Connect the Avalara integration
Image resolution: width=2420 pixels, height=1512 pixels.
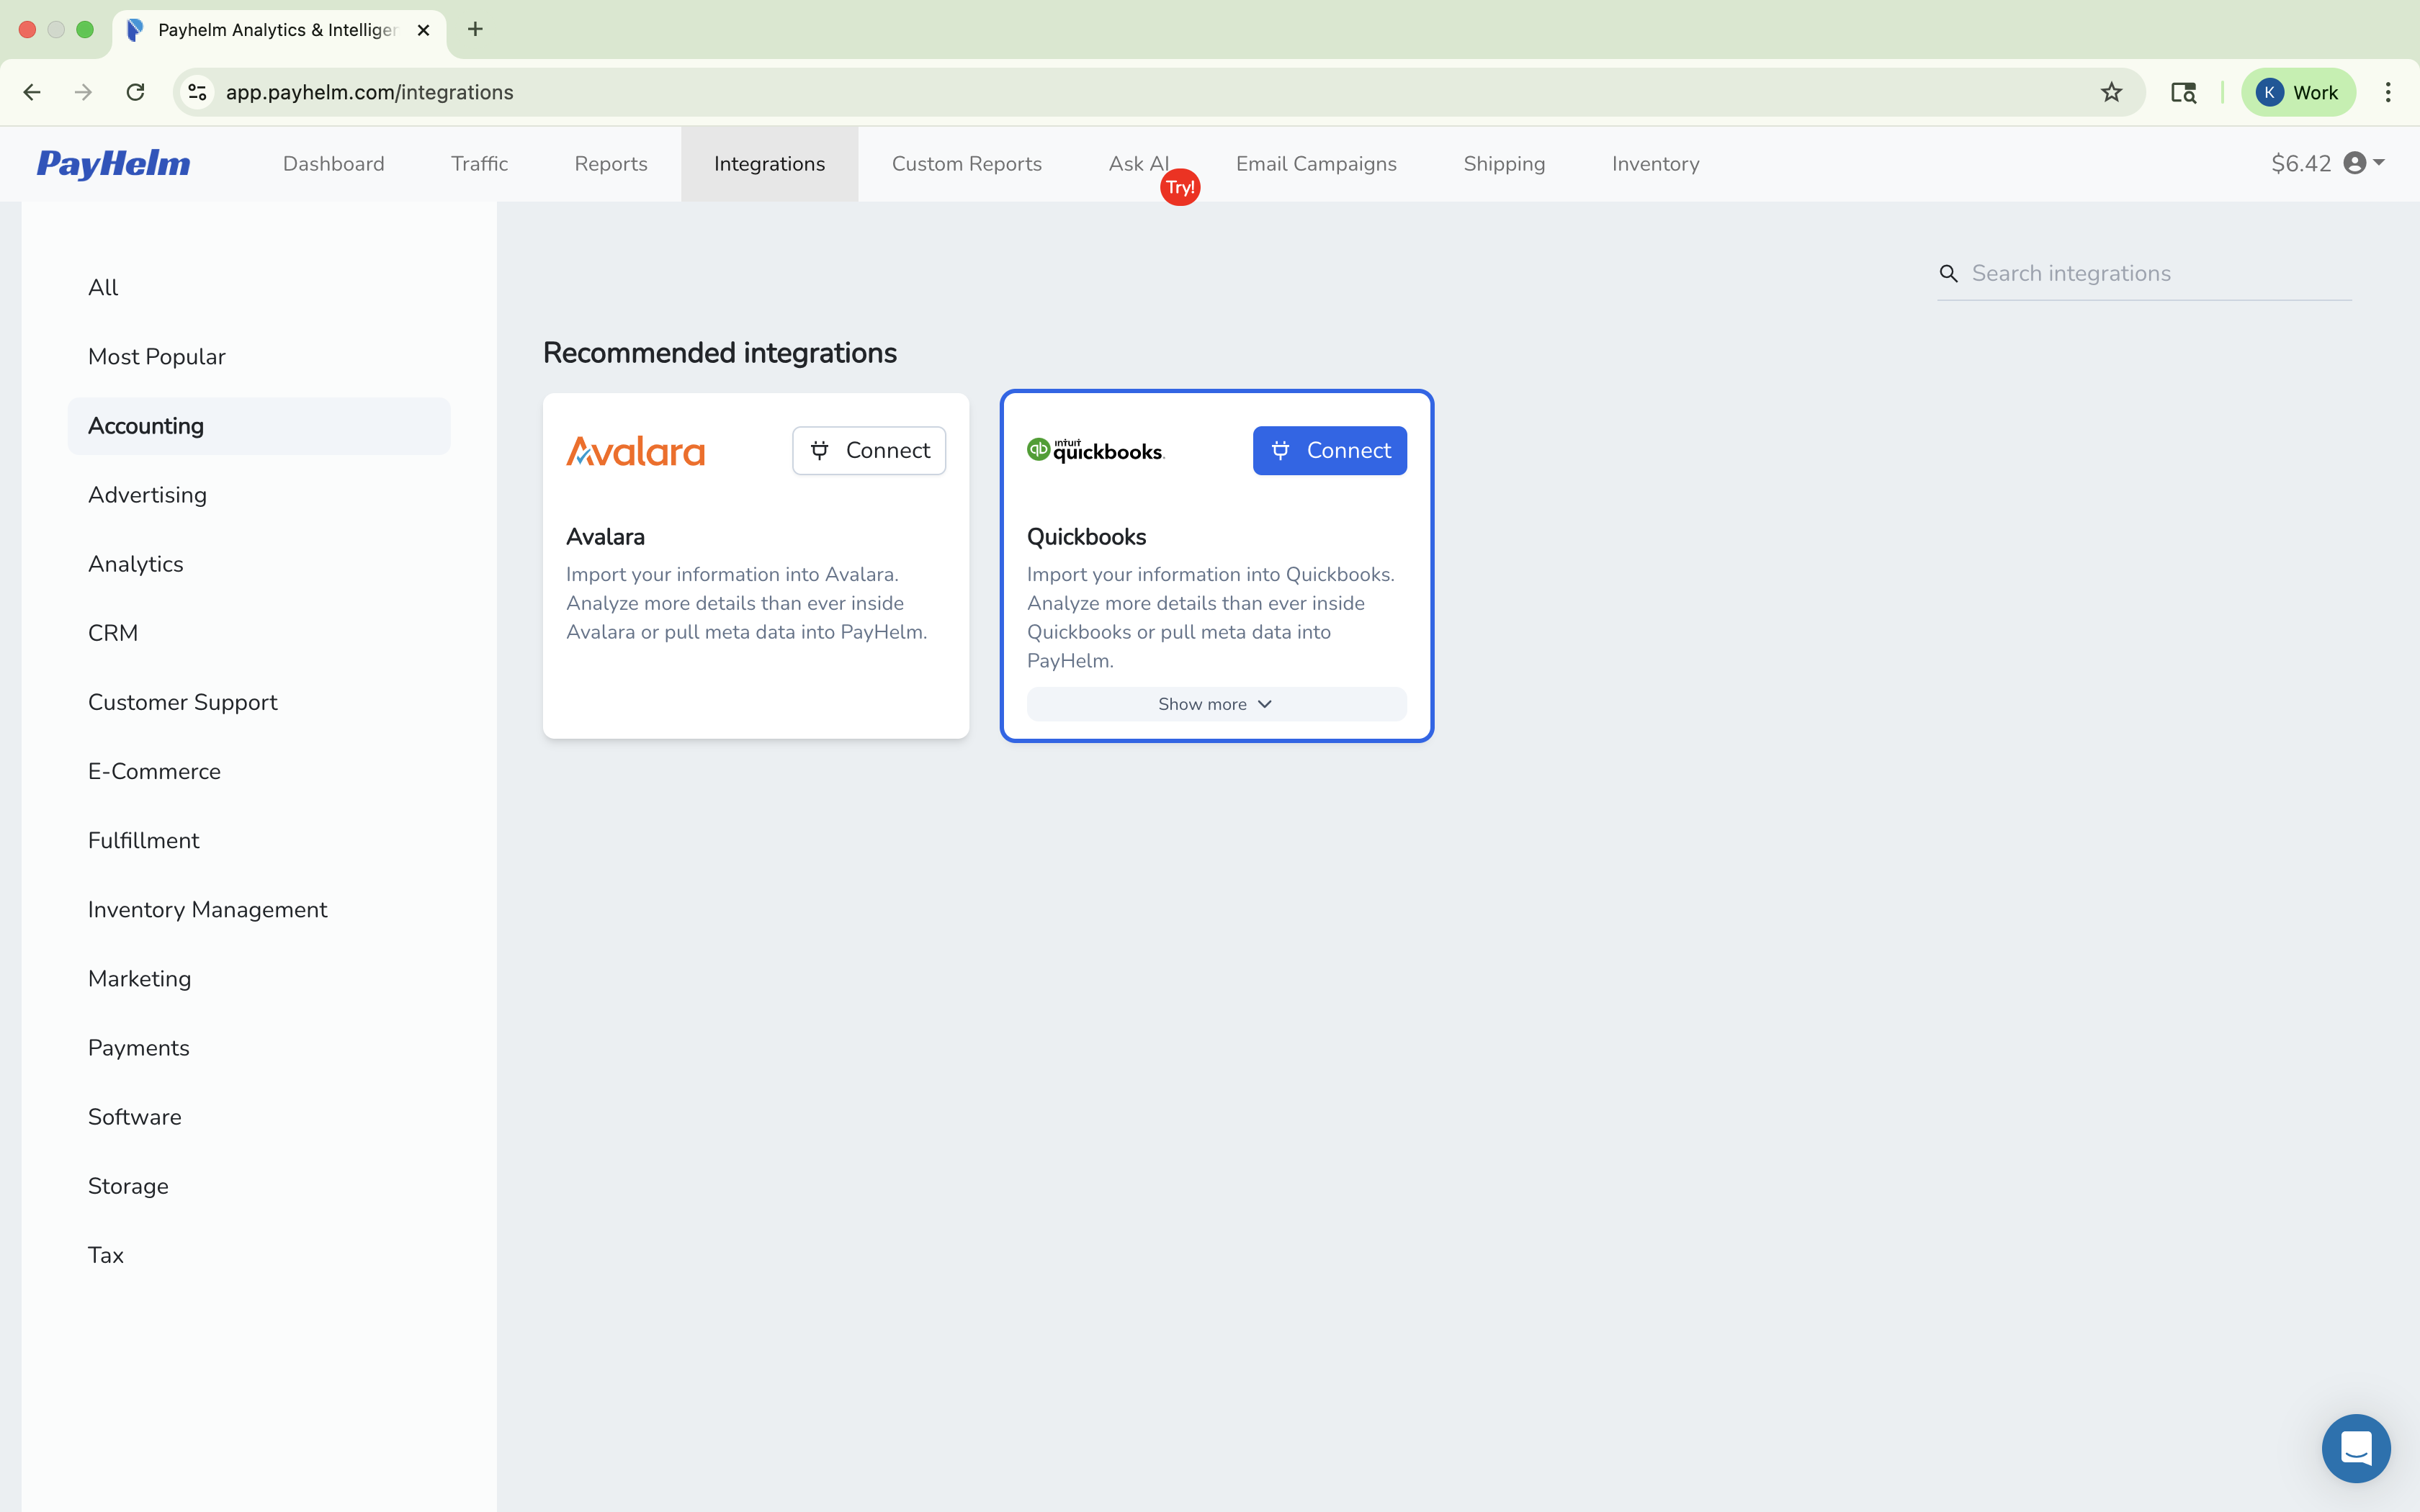868,450
